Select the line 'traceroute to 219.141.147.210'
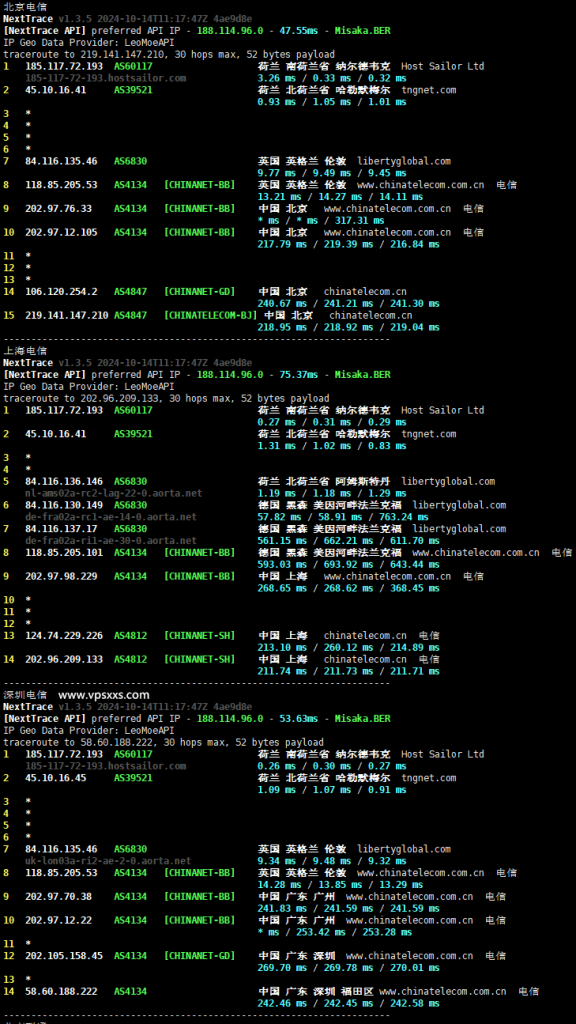This screenshot has width=576, height=1024. coord(169,54)
